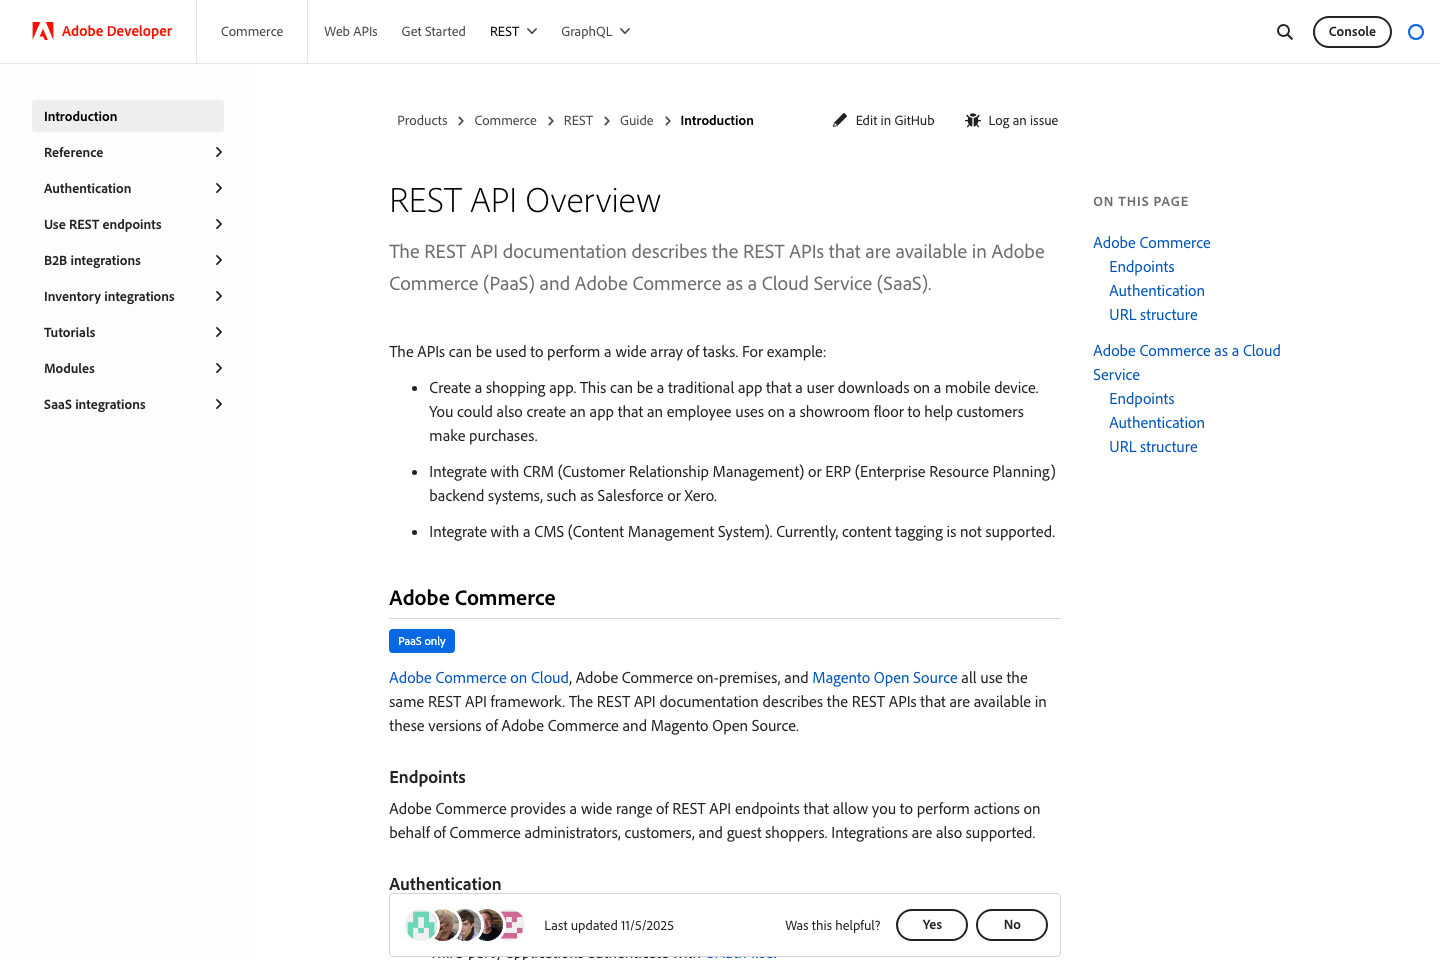Open the Adobe Commerce on Cloud link
Screen dimensions: 1440x960
click(478, 677)
